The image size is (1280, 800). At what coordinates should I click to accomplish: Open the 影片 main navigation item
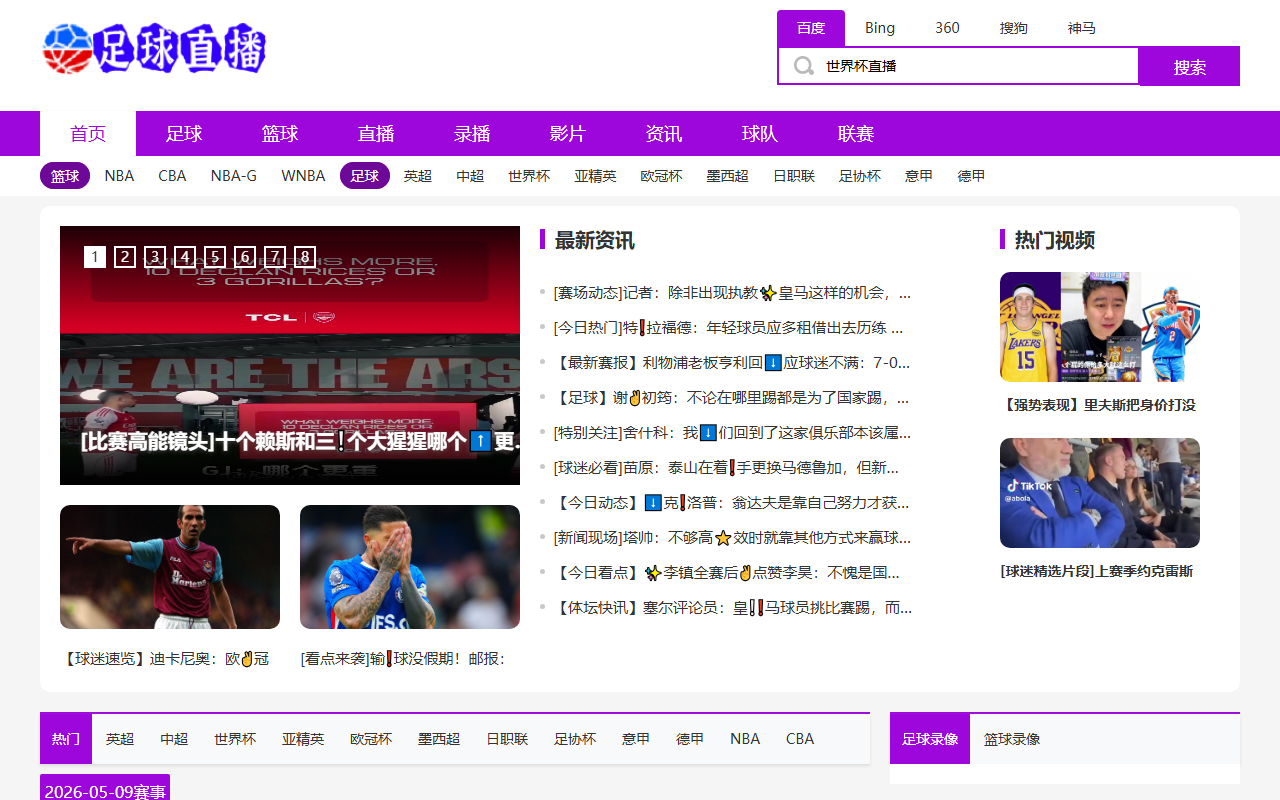568,134
